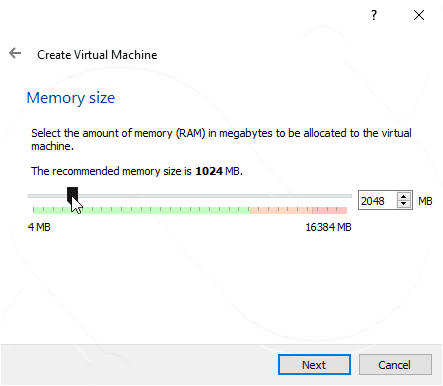Proceed with the Next button

[314, 365]
